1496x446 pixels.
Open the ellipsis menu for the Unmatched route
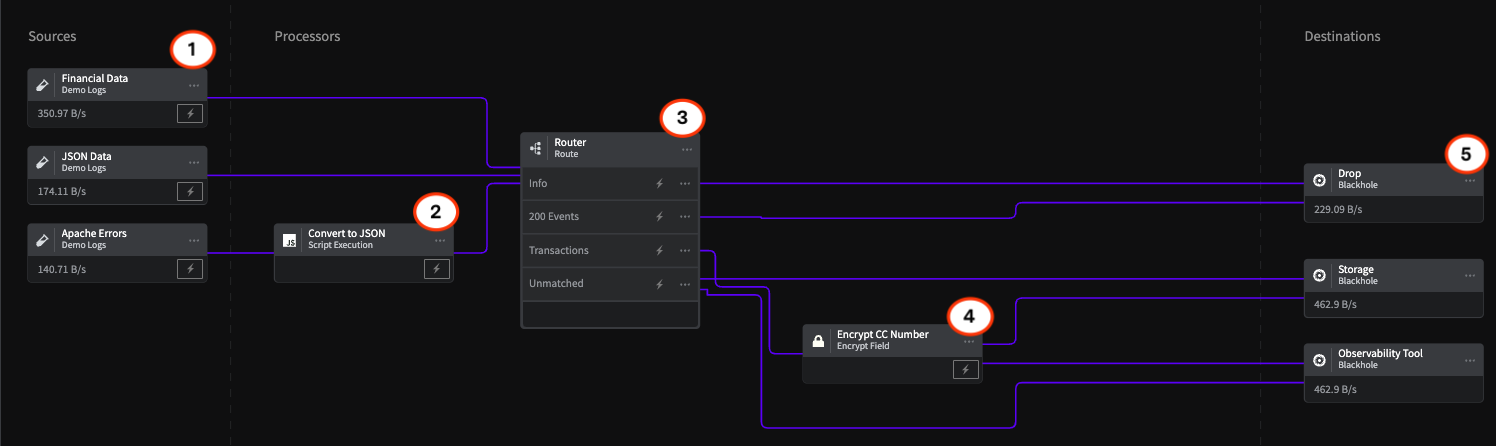pyautogui.click(x=685, y=284)
